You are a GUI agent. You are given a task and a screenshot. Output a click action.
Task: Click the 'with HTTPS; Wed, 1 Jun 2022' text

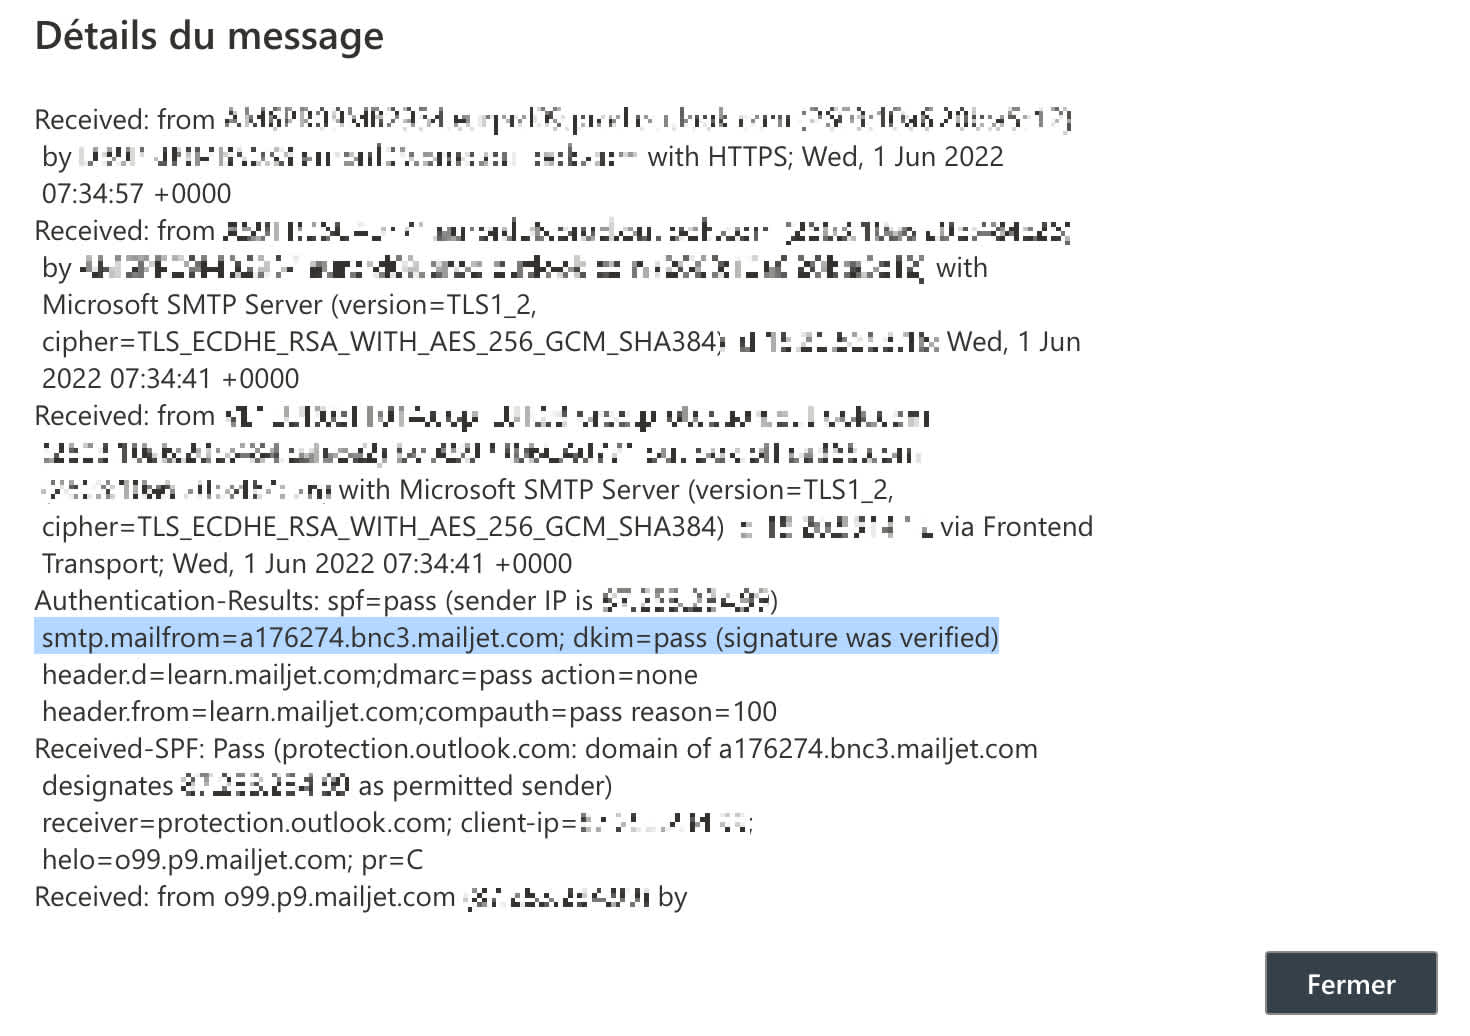(826, 157)
